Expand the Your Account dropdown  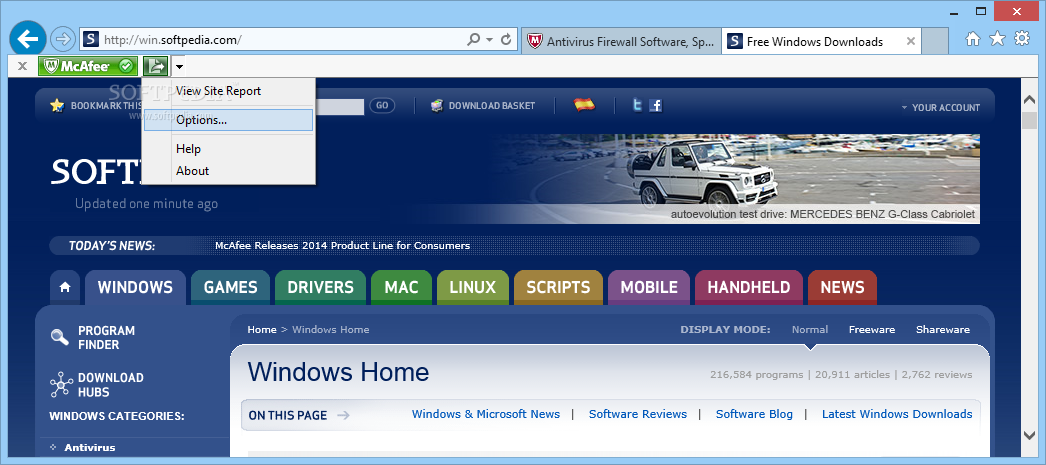point(941,107)
